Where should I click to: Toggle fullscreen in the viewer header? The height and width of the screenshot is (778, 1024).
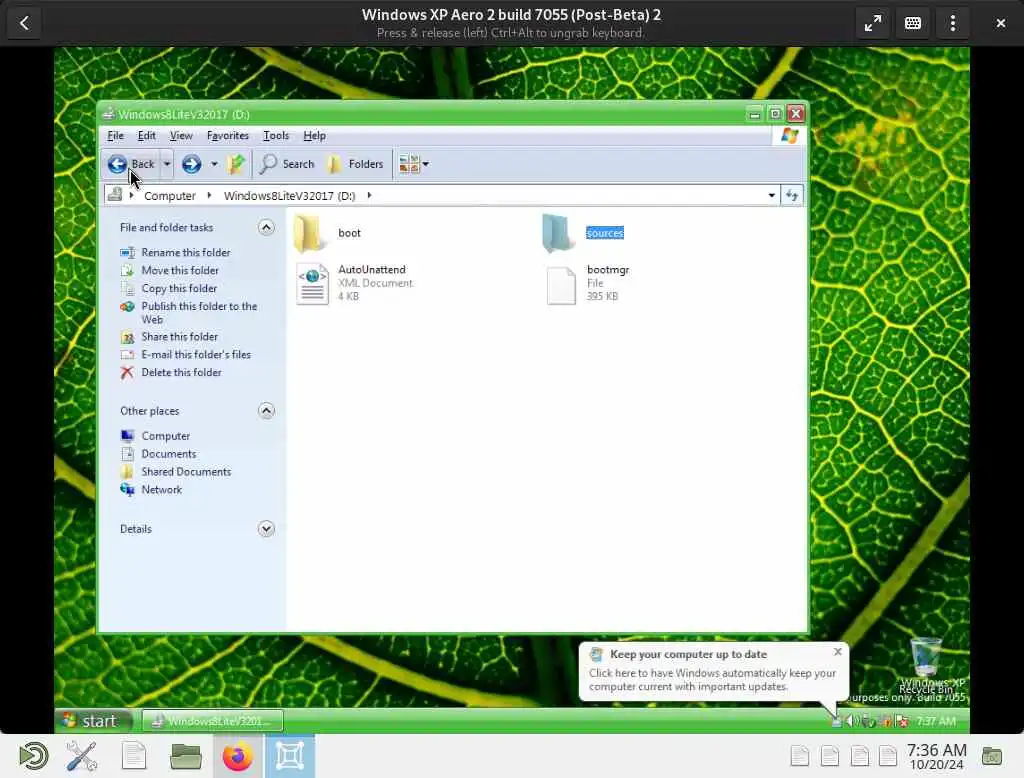[x=872, y=24]
